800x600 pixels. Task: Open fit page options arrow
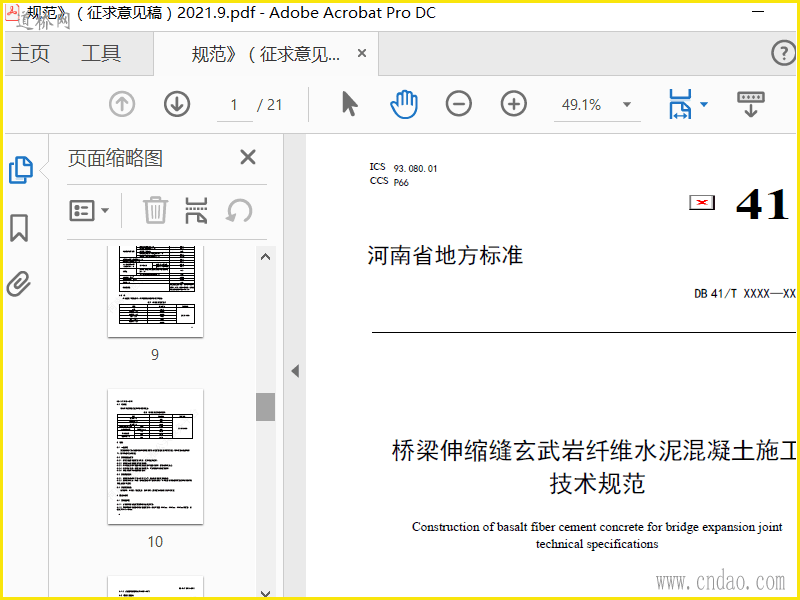tap(704, 105)
